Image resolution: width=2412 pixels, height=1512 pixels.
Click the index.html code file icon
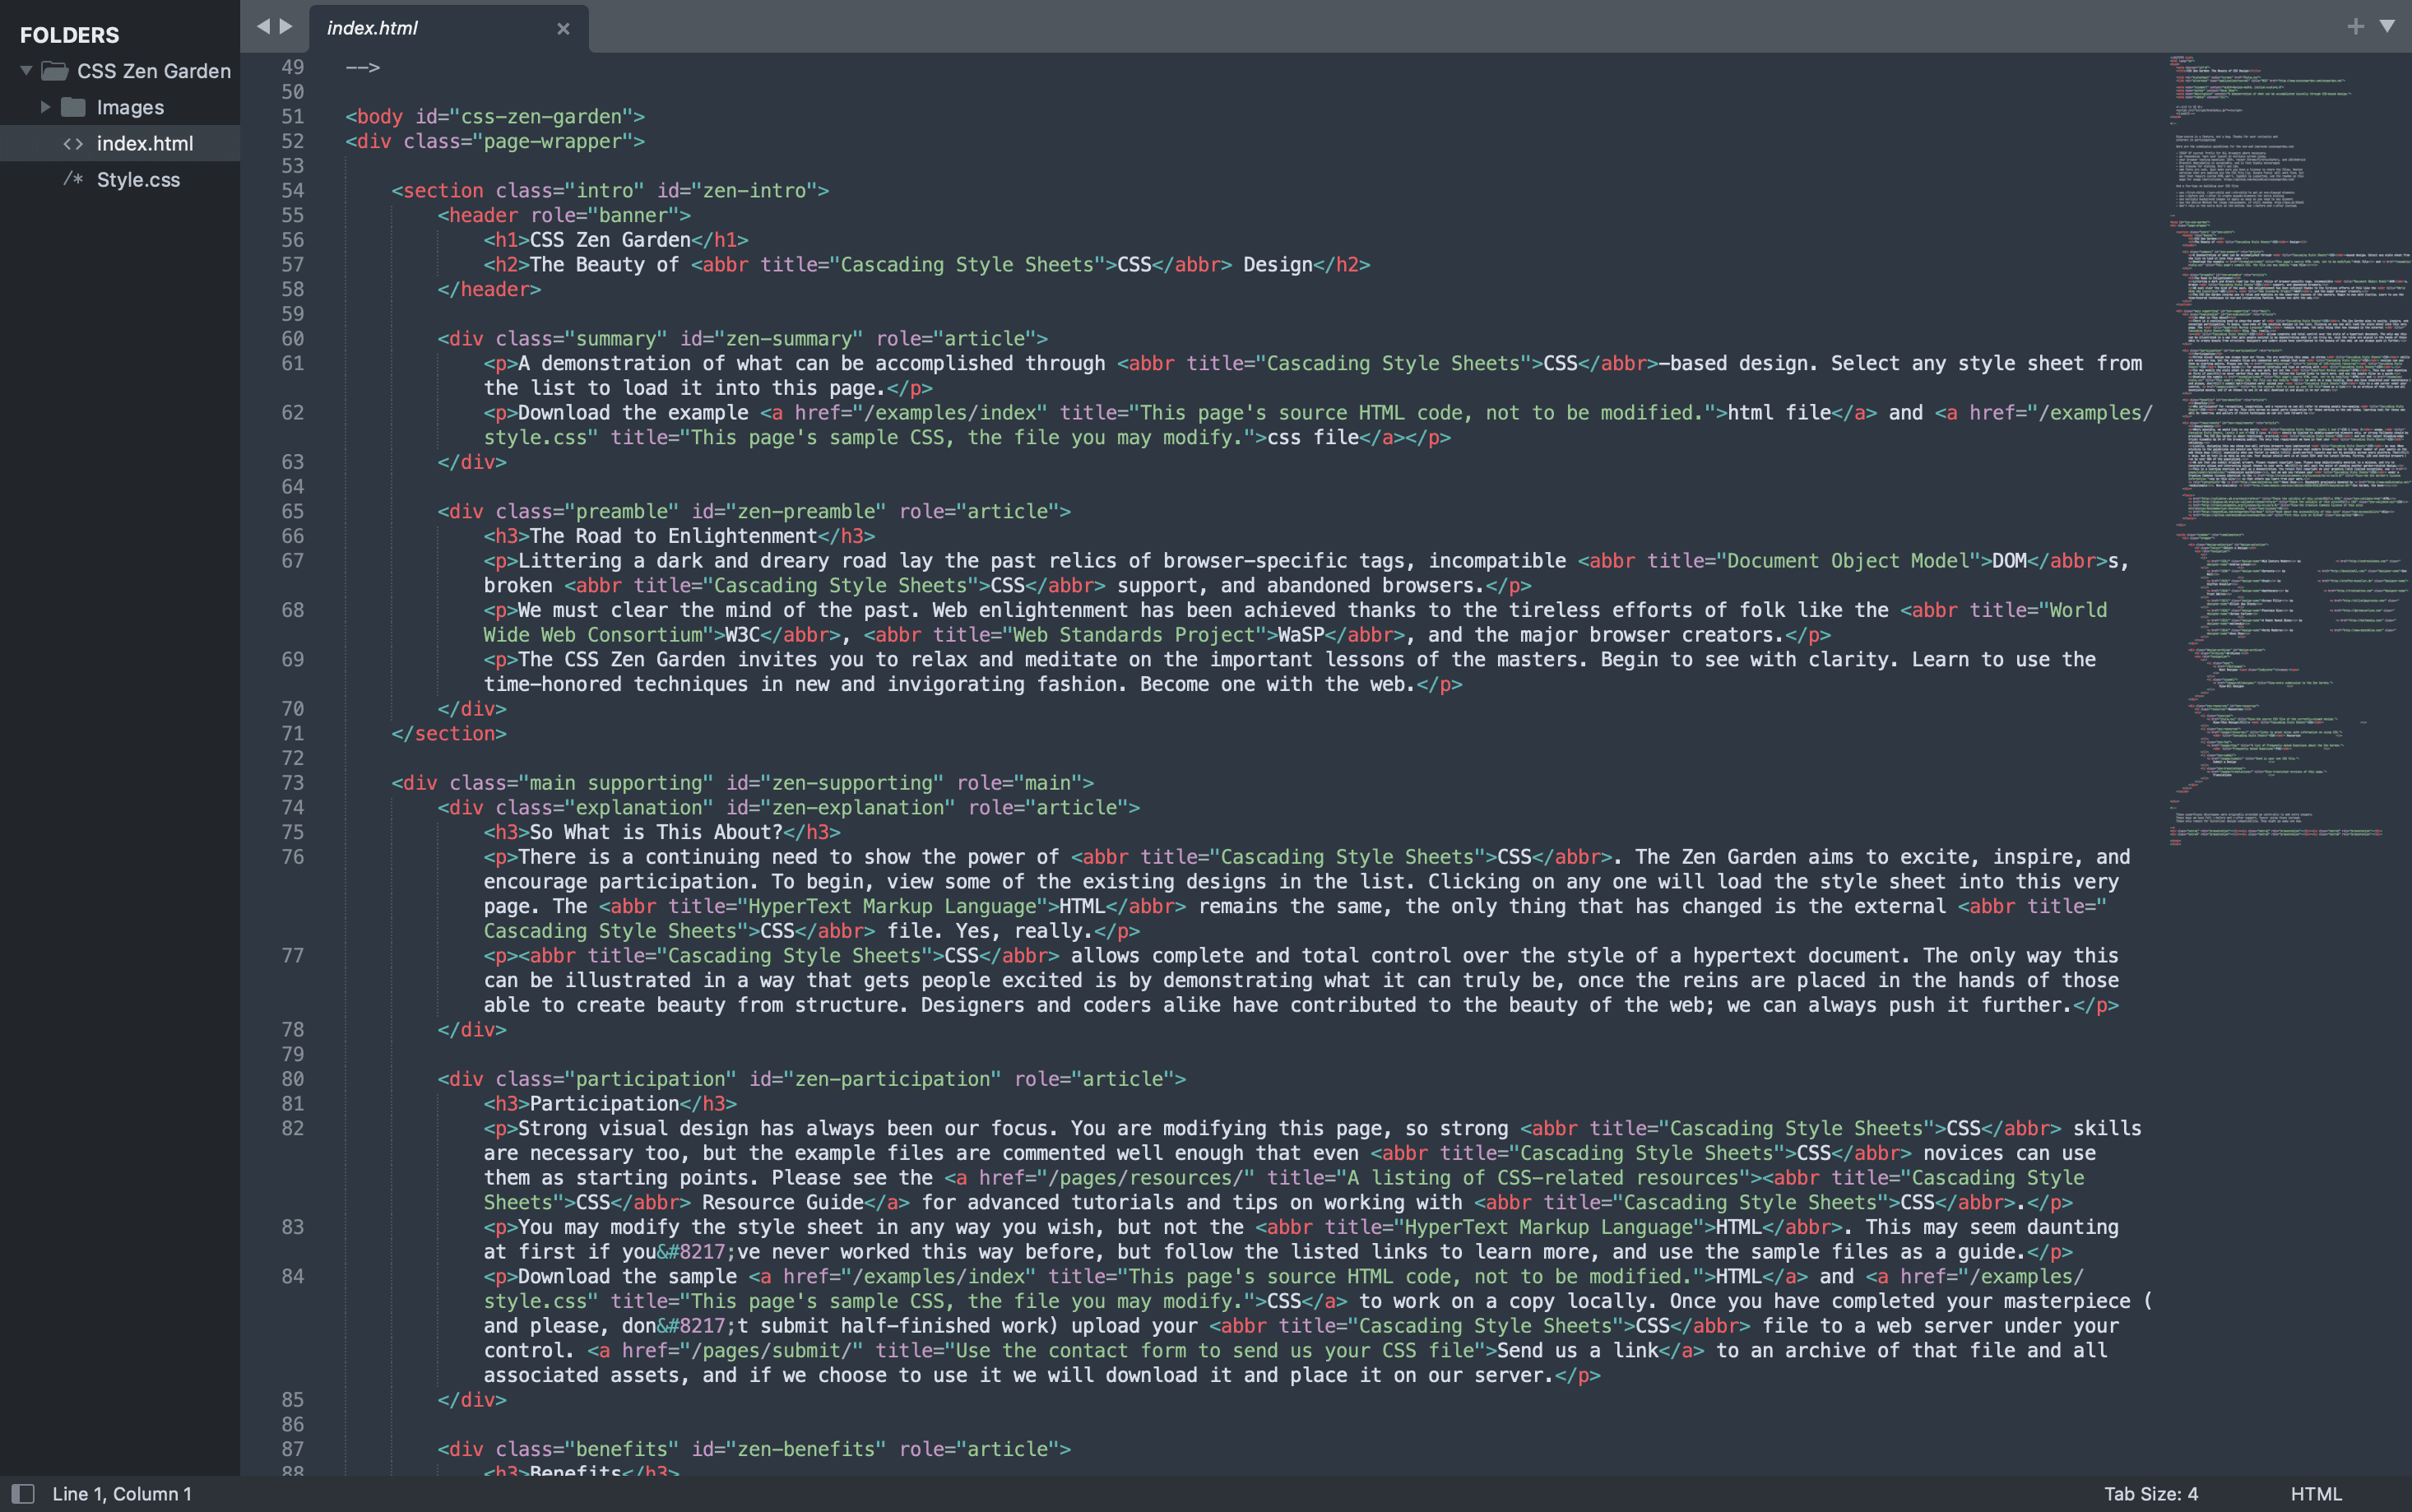[73, 144]
